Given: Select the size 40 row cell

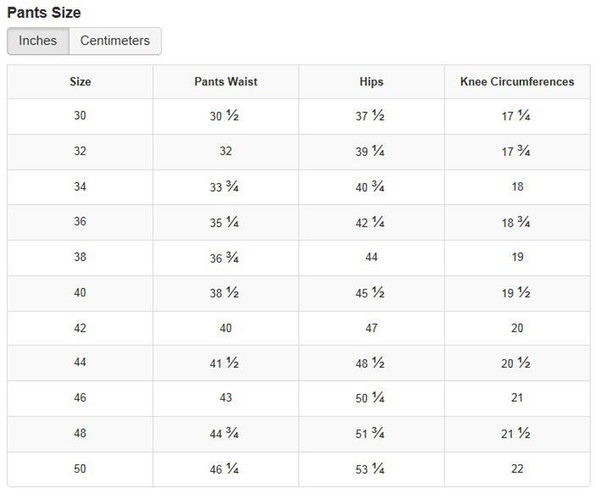Looking at the screenshot, I should pyautogui.click(x=80, y=293).
